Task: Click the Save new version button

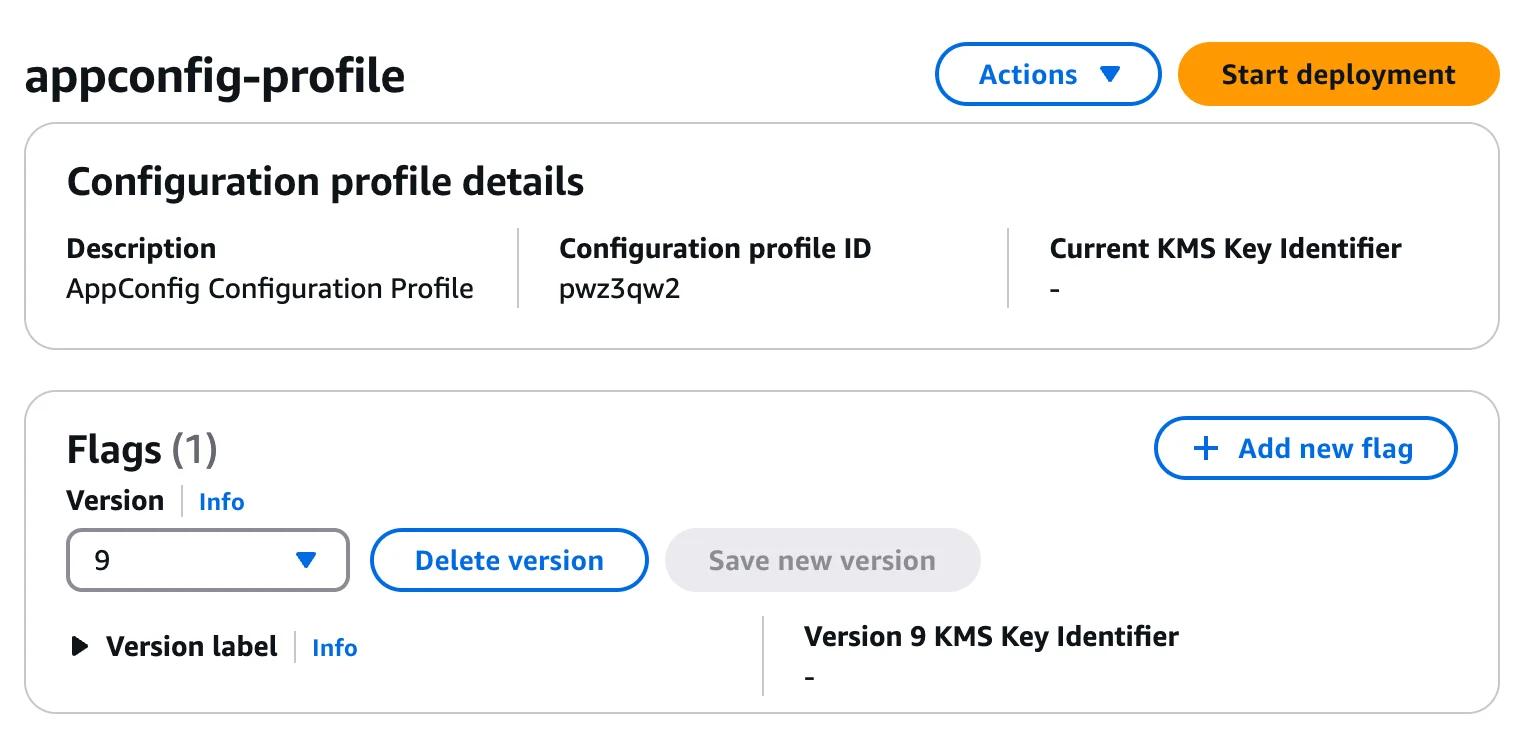Action: 822,560
